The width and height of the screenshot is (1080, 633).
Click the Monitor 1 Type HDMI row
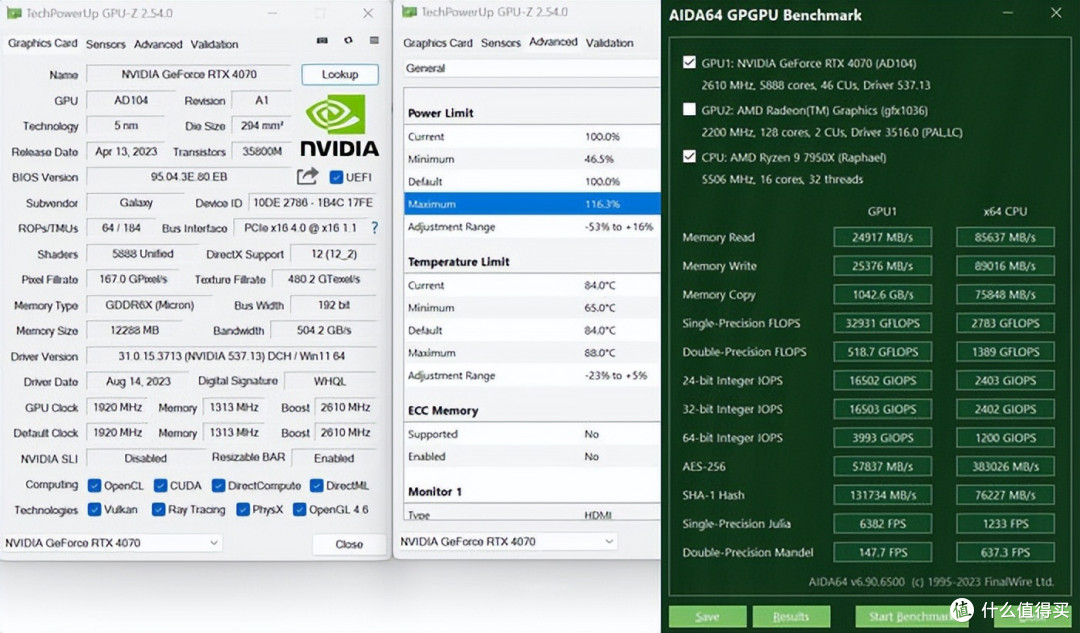532,514
